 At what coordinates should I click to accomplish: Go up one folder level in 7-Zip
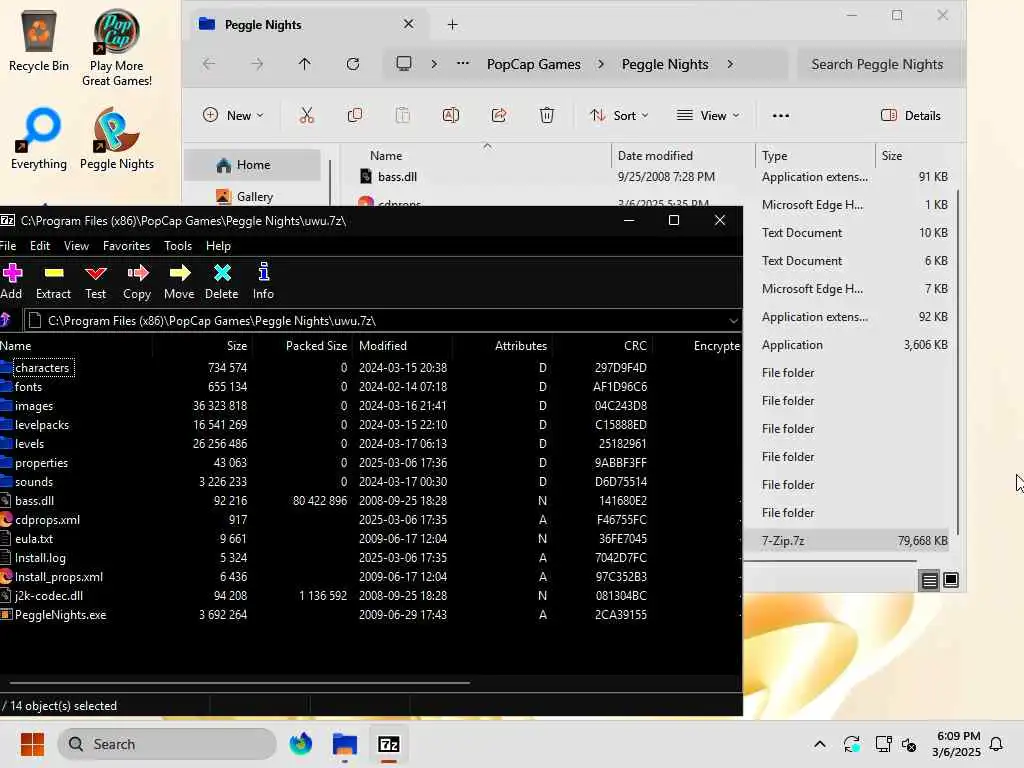(6, 320)
